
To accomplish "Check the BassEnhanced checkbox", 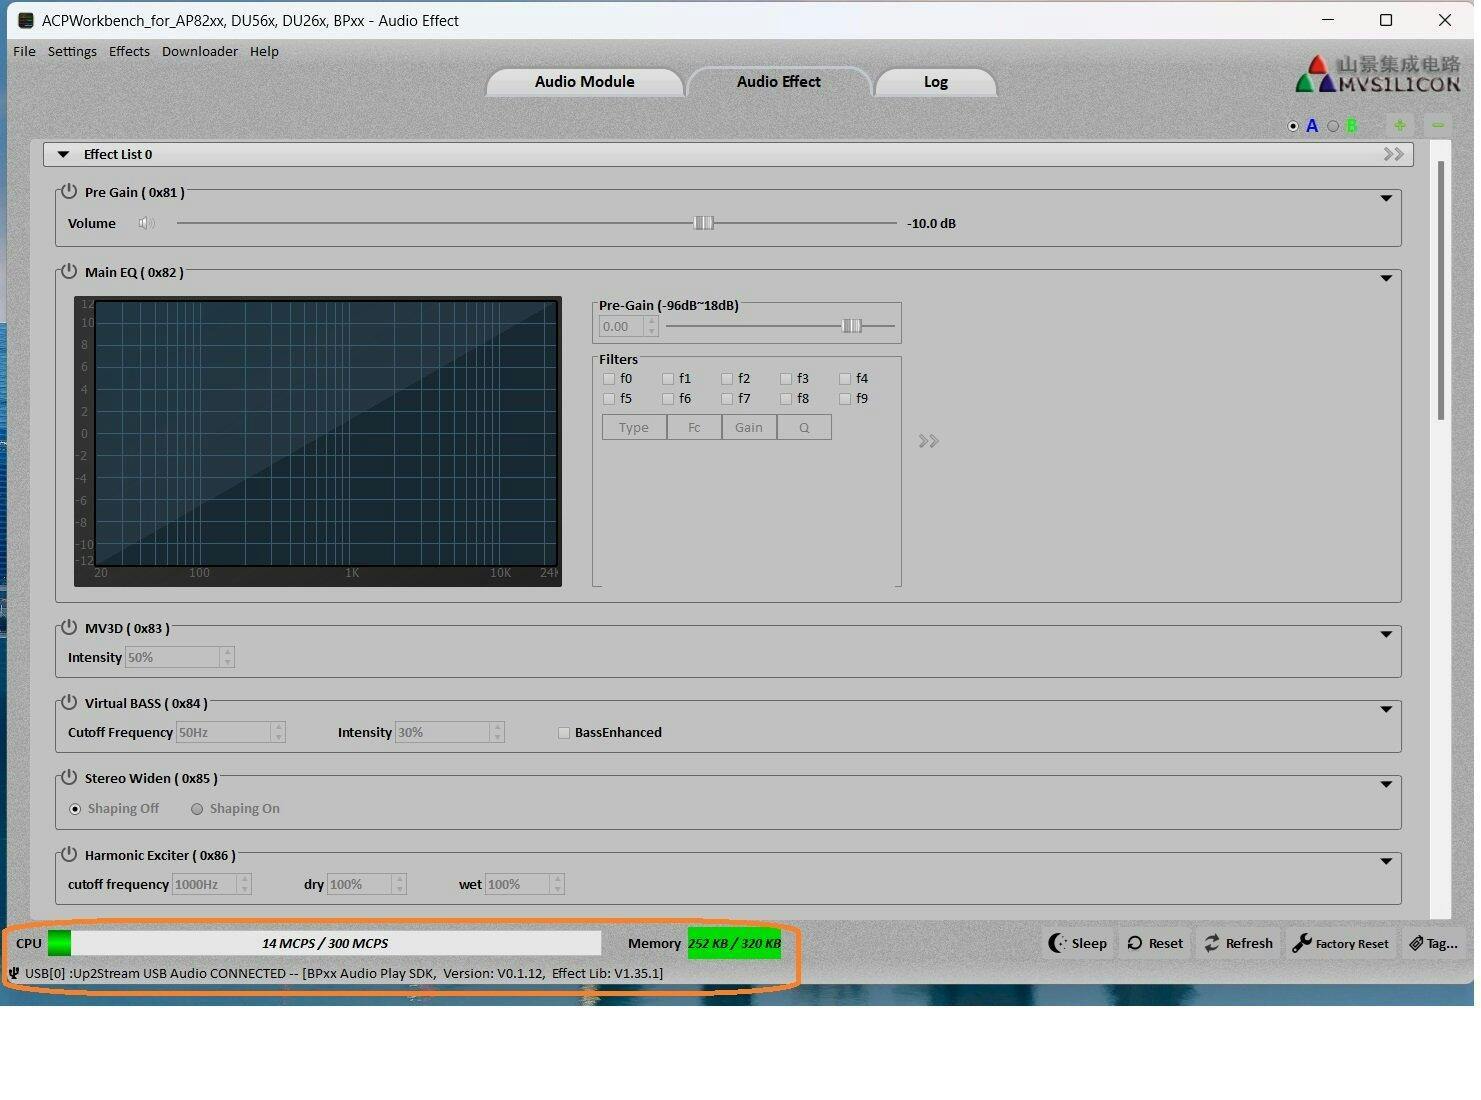I will [x=564, y=733].
